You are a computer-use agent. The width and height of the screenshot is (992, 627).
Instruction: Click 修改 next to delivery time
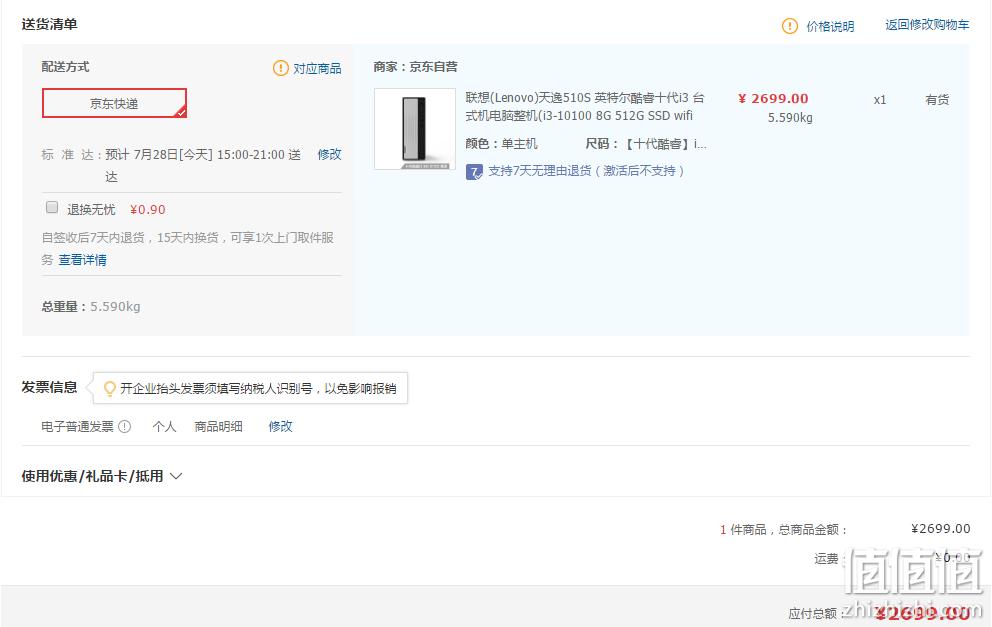pyautogui.click(x=329, y=154)
